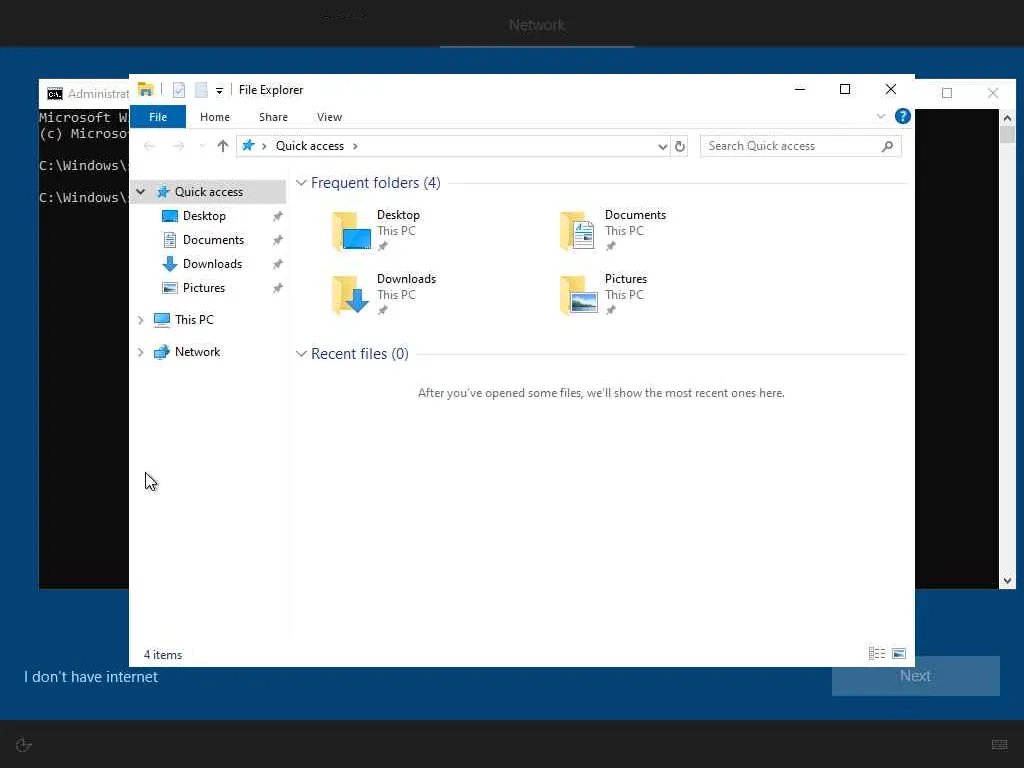Switch to the View ribbon tab
Screen dimensions: 1024x768
click(x=329, y=117)
